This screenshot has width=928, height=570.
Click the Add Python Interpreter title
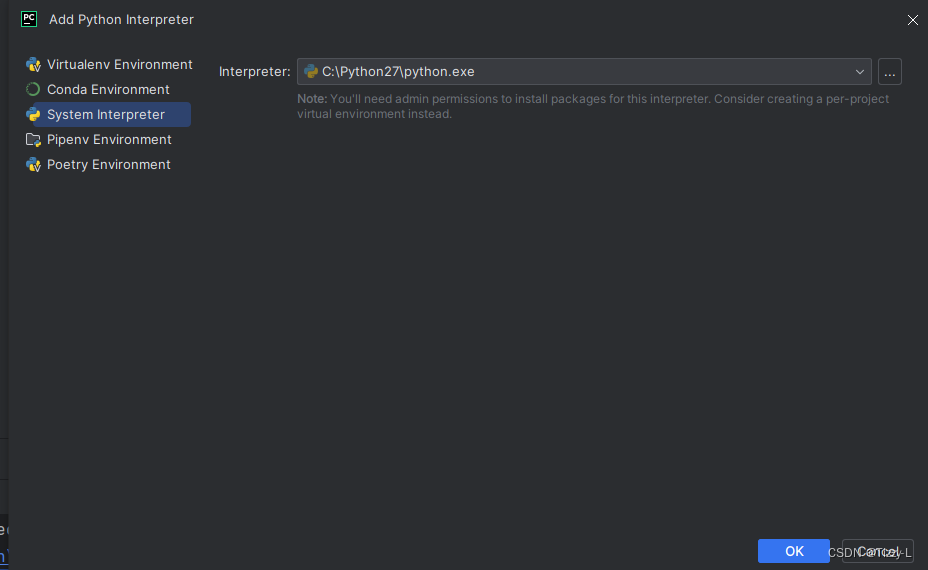[x=121, y=20]
